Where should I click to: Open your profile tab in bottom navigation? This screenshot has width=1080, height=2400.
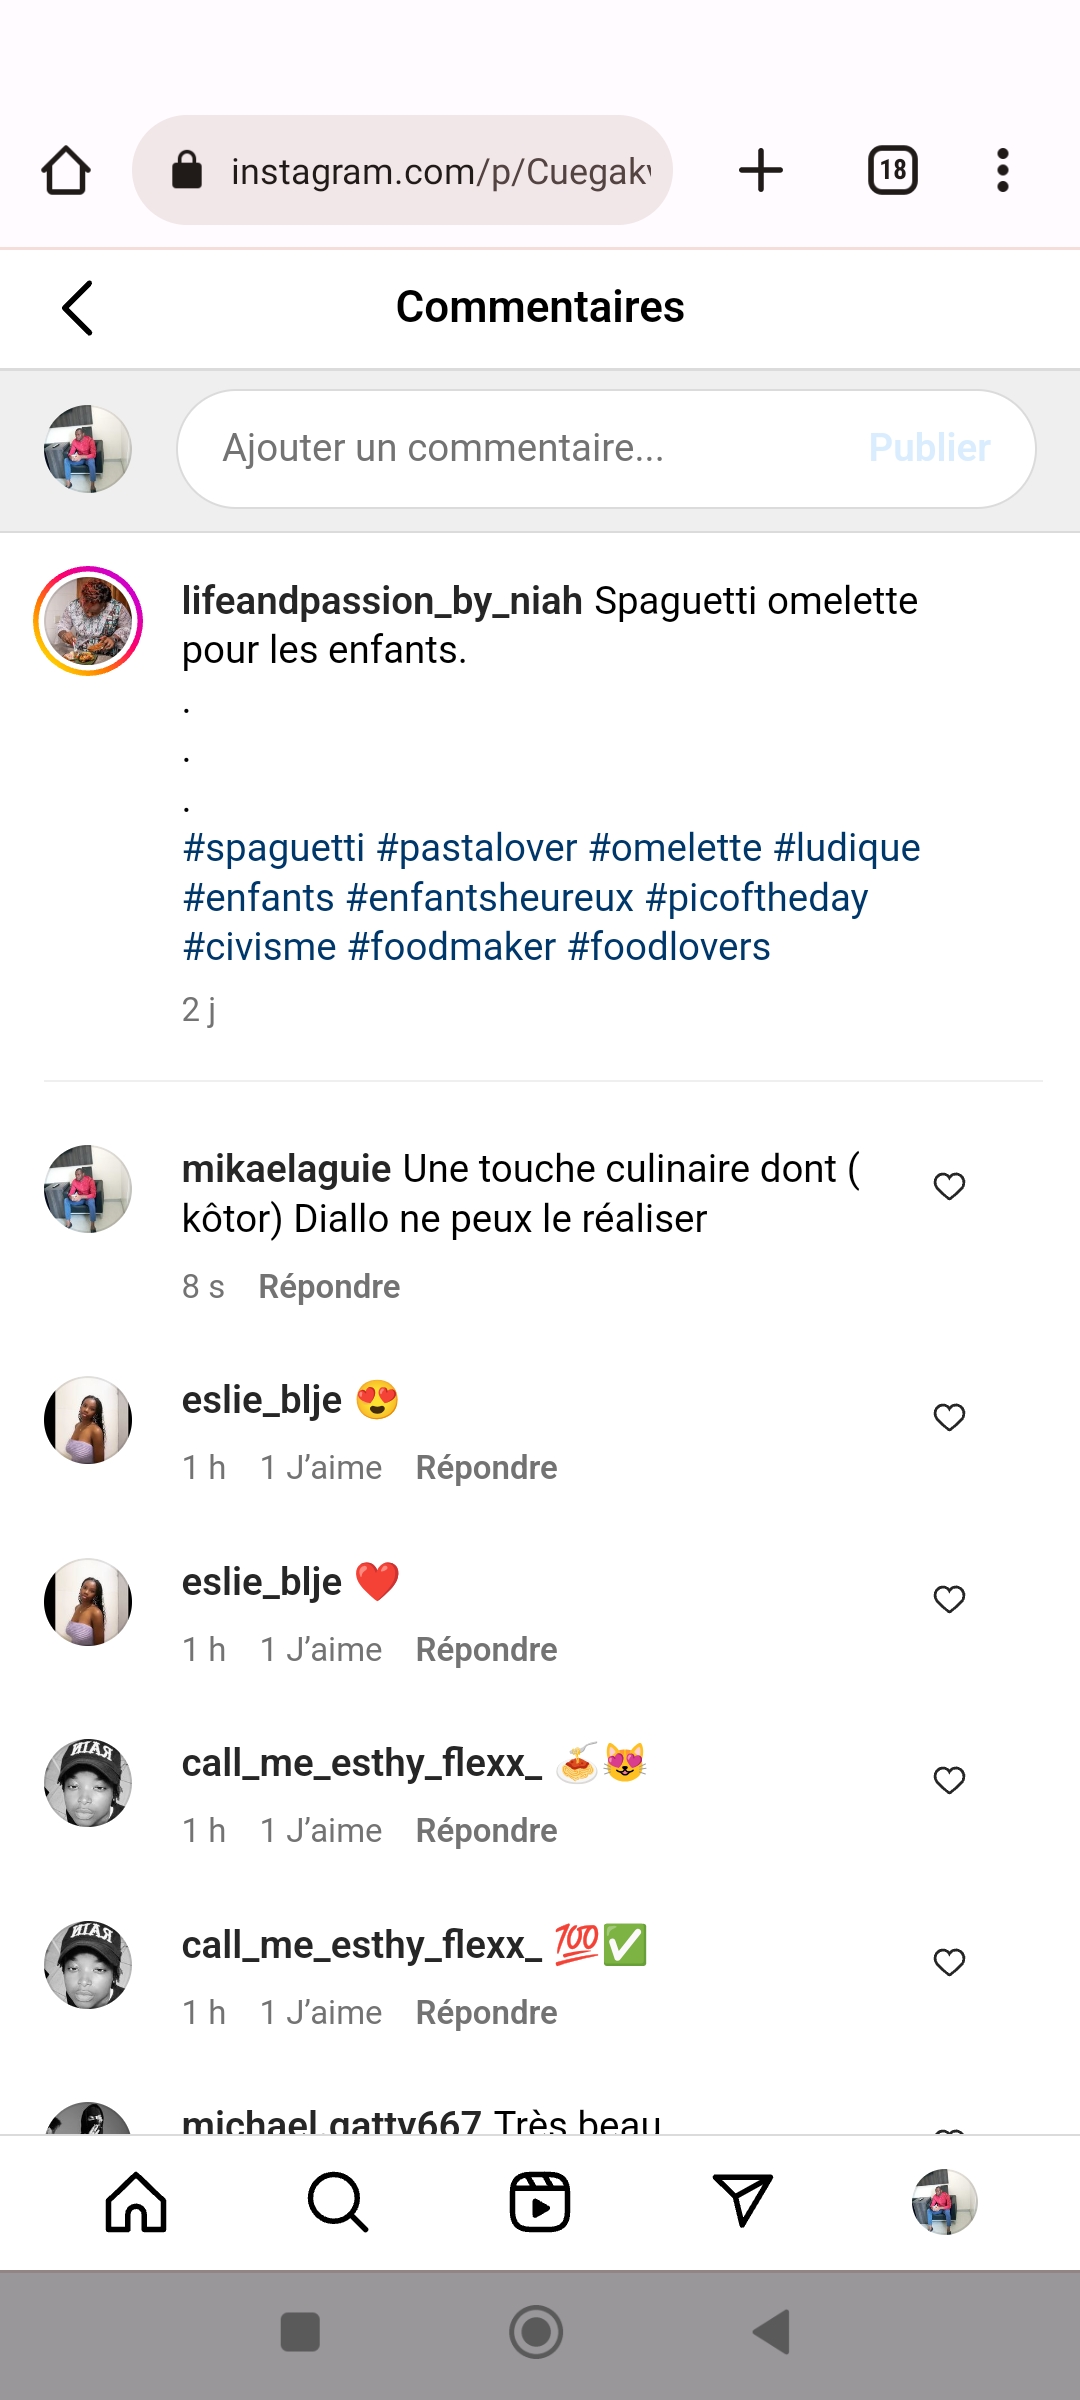(x=944, y=2202)
